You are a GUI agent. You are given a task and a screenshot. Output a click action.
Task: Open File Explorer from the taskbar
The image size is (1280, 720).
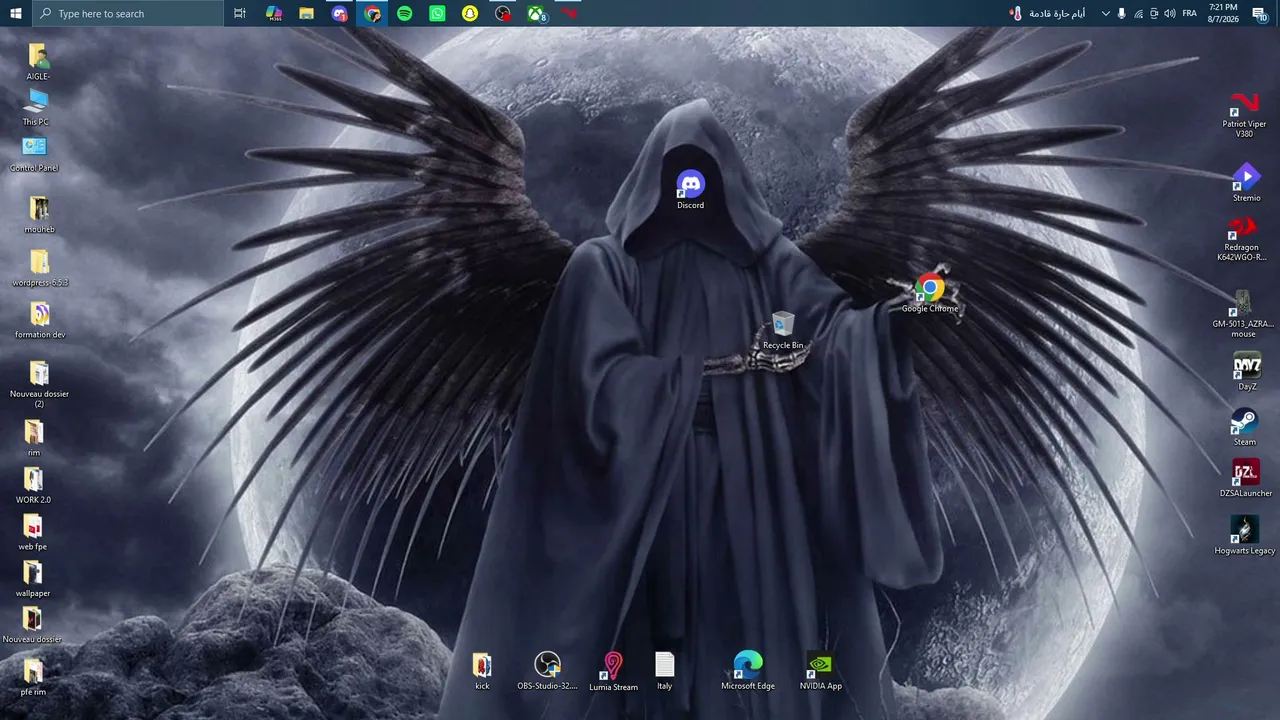point(307,13)
